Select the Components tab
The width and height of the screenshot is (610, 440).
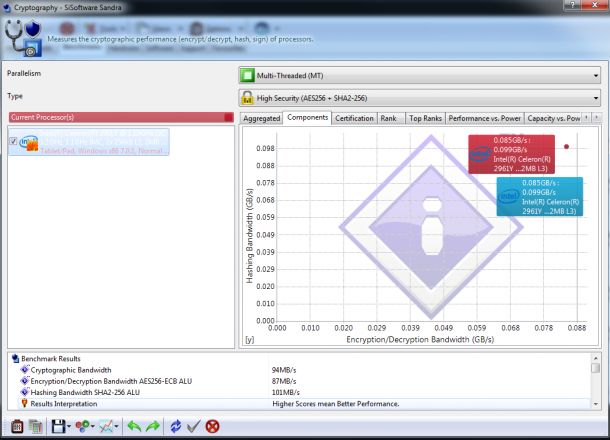point(307,117)
